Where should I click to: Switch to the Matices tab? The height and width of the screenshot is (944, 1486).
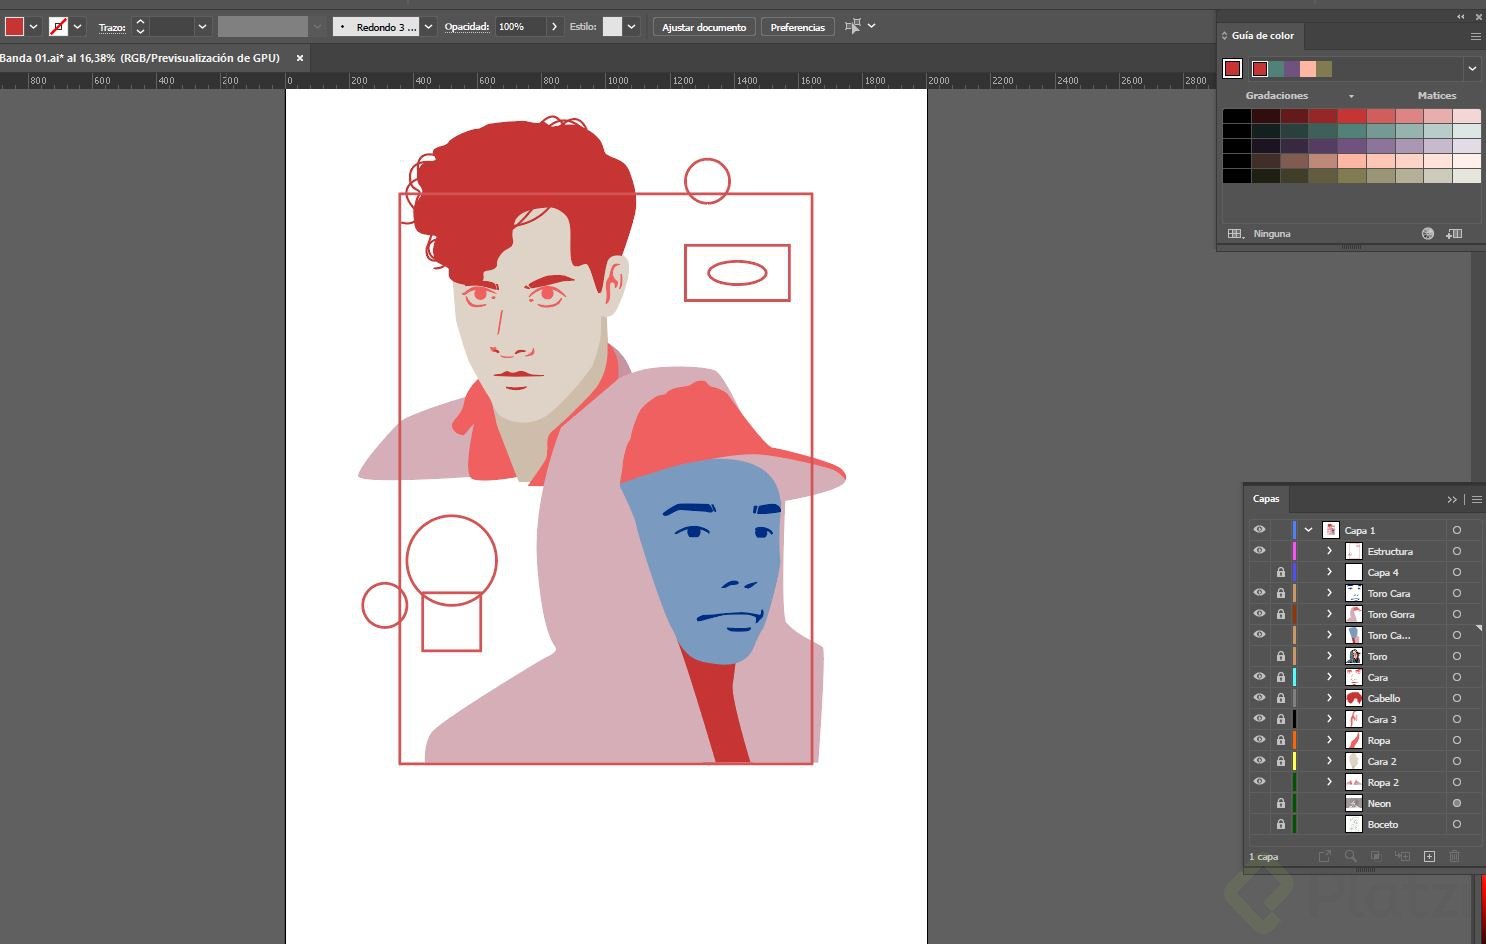[1437, 95]
